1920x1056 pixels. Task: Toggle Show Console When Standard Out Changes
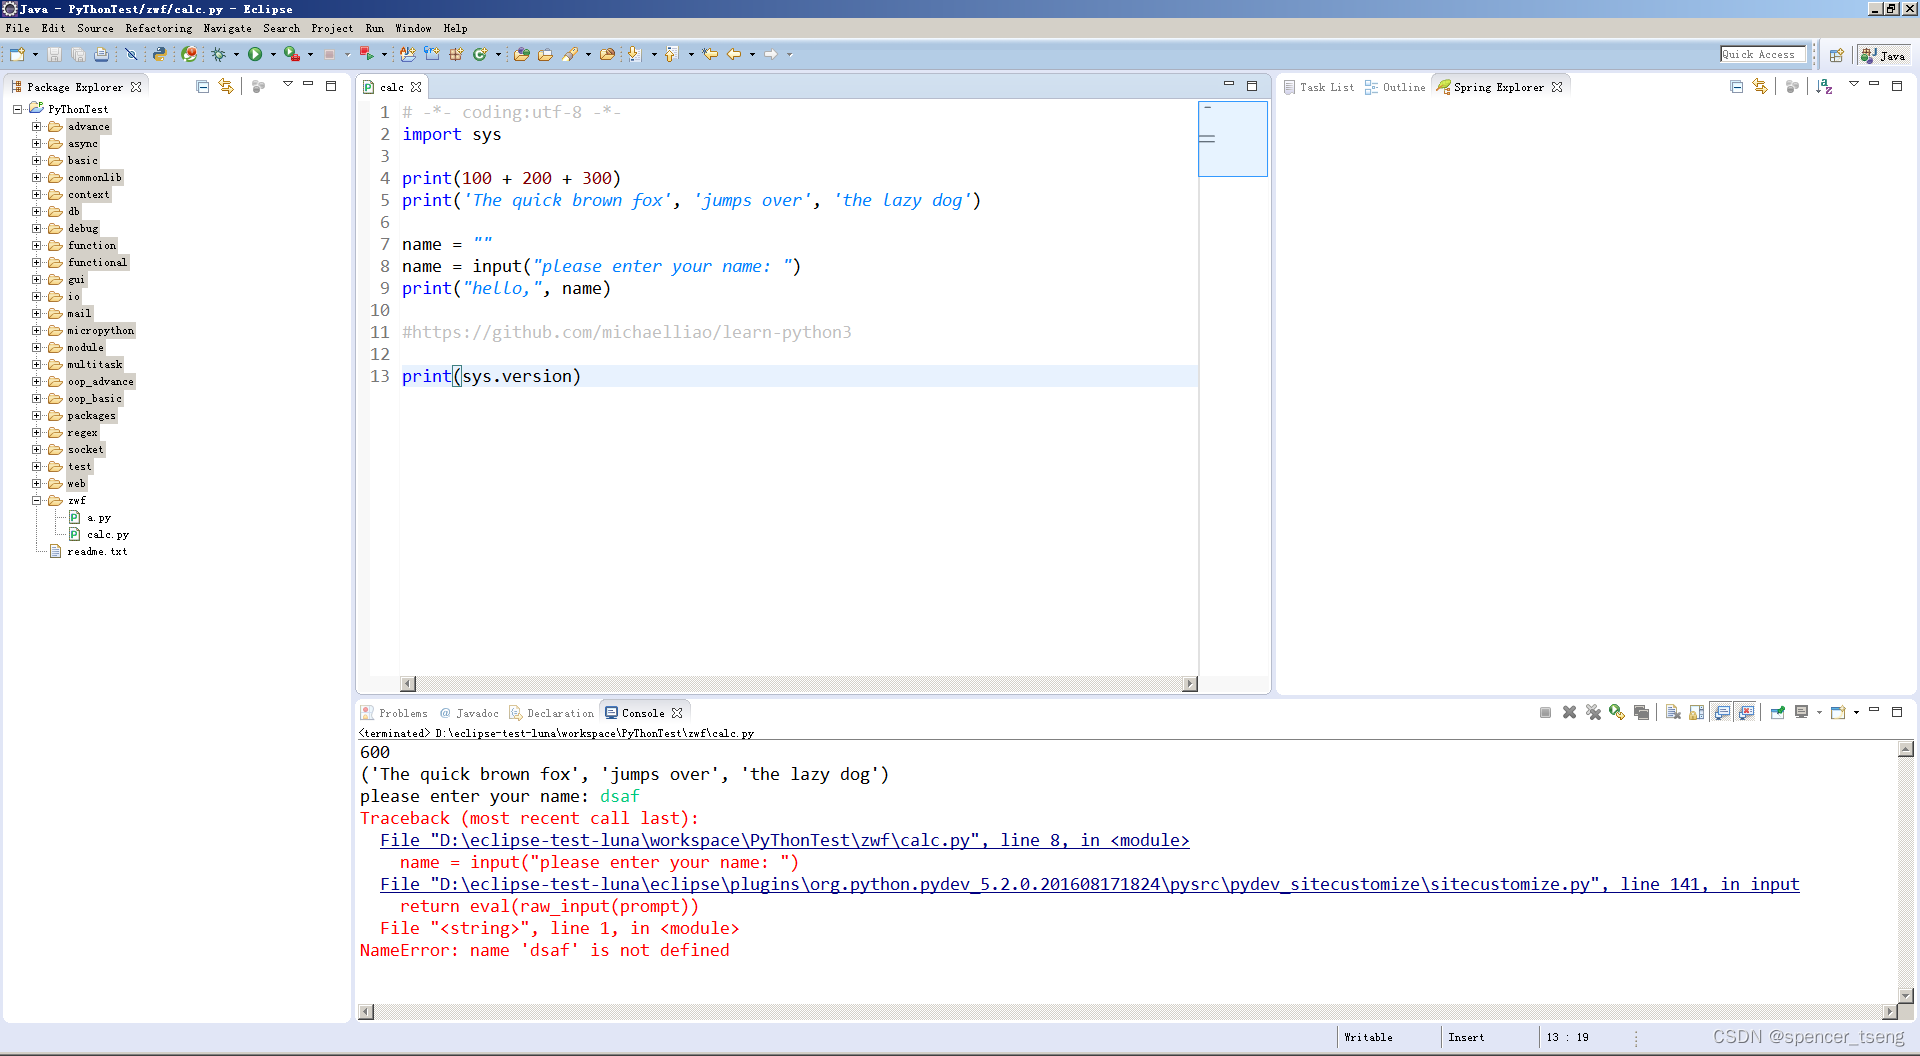[1722, 712]
